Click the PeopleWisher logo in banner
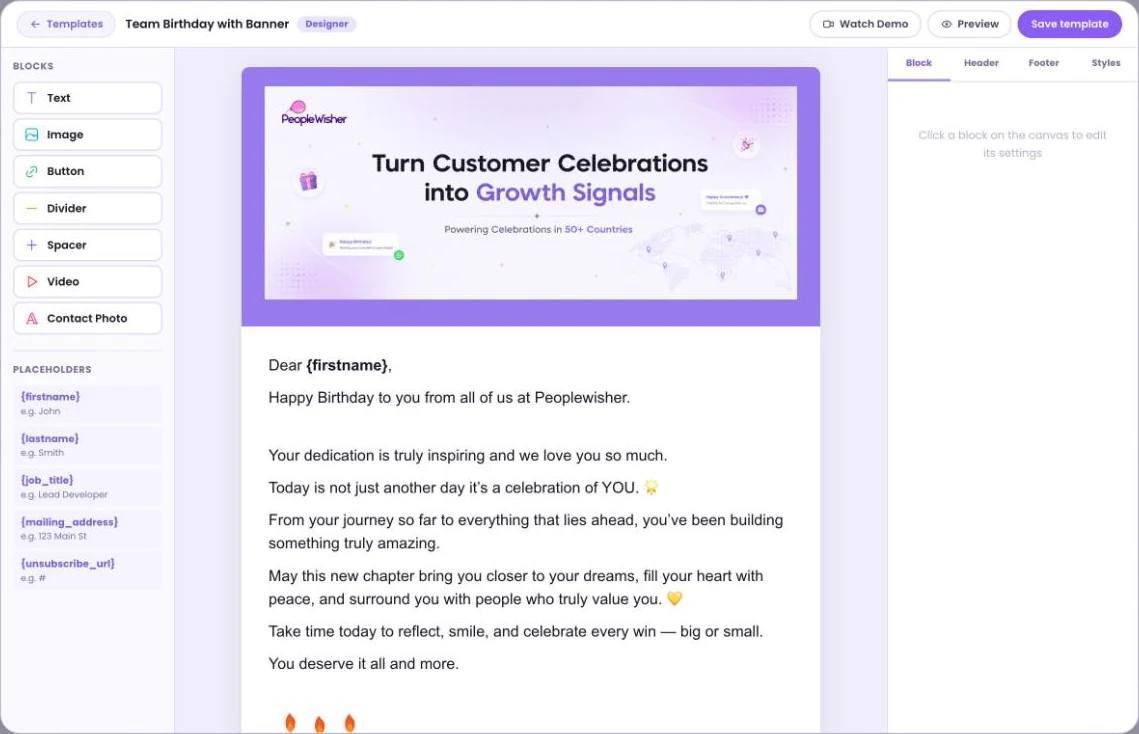Screen dimensions: 1139x734 tap(313, 113)
